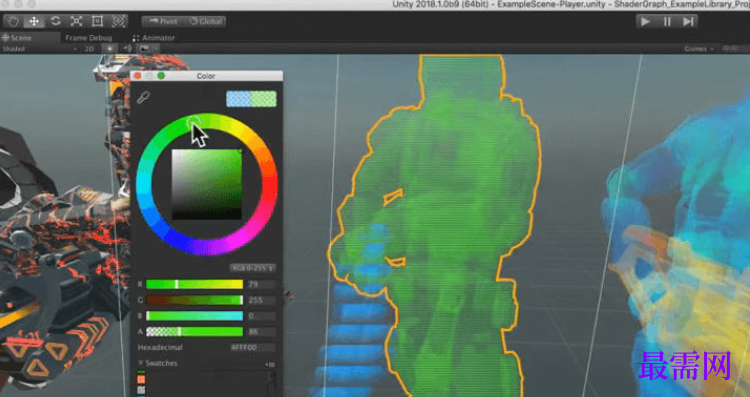The image size is (750, 397).
Task: Select the Rect transform tool
Action: pyautogui.click(x=98, y=22)
